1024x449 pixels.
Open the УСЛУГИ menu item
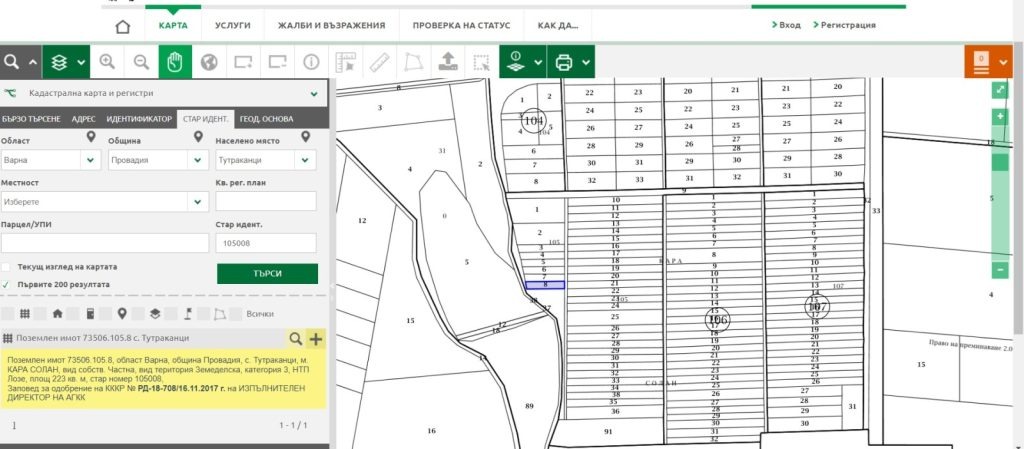tap(231, 25)
